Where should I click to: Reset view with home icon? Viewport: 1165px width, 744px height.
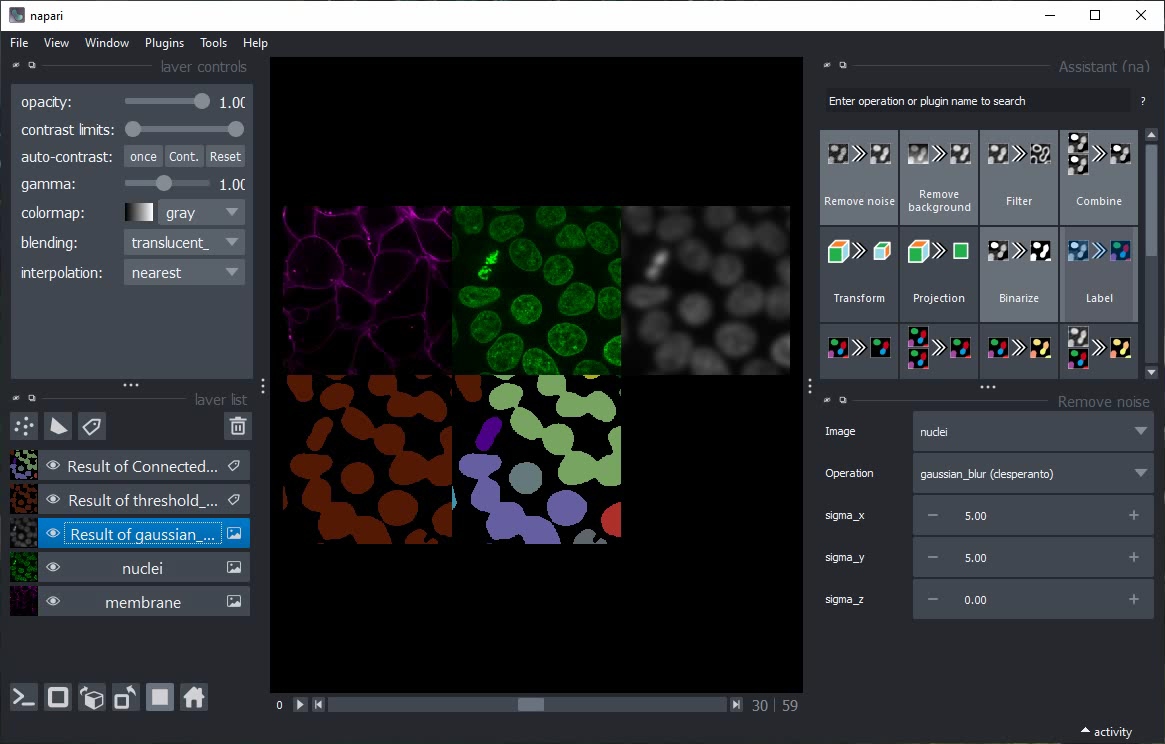(194, 697)
